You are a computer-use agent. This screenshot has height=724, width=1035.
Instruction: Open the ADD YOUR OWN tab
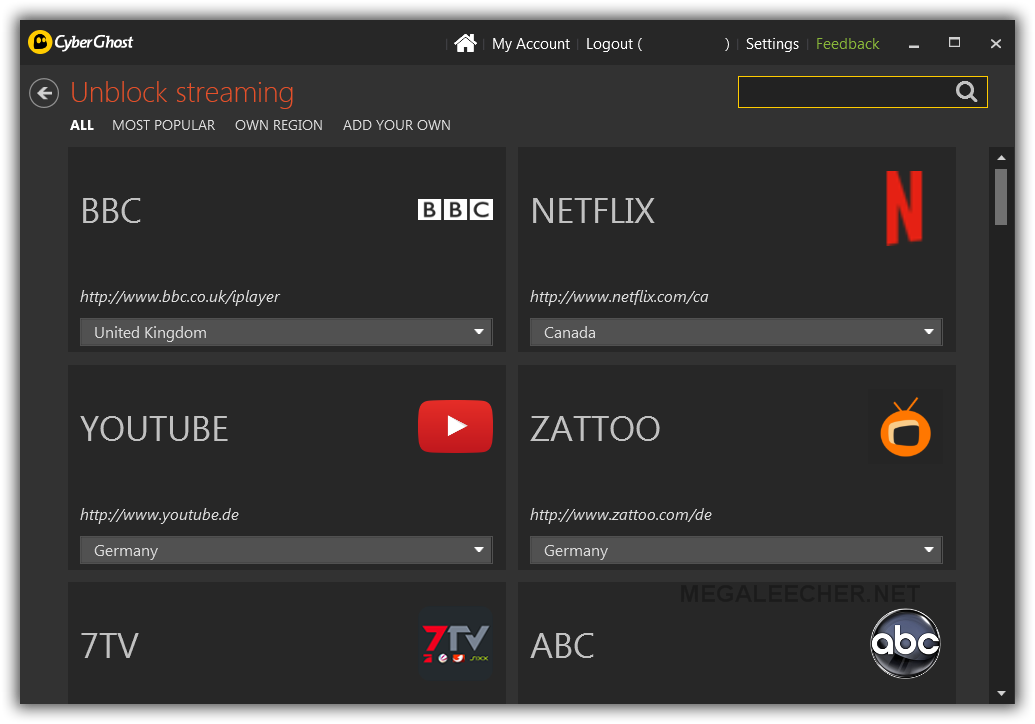pyautogui.click(x=397, y=125)
